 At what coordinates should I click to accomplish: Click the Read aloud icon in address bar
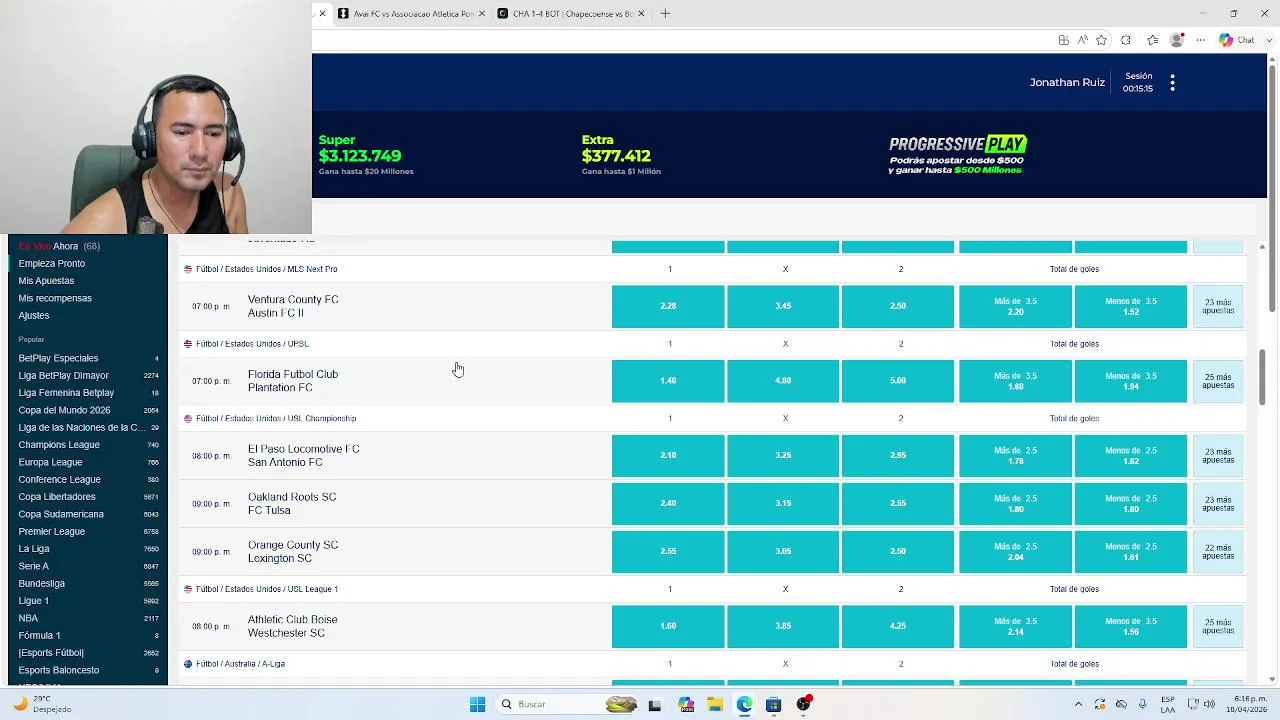click(x=1082, y=40)
